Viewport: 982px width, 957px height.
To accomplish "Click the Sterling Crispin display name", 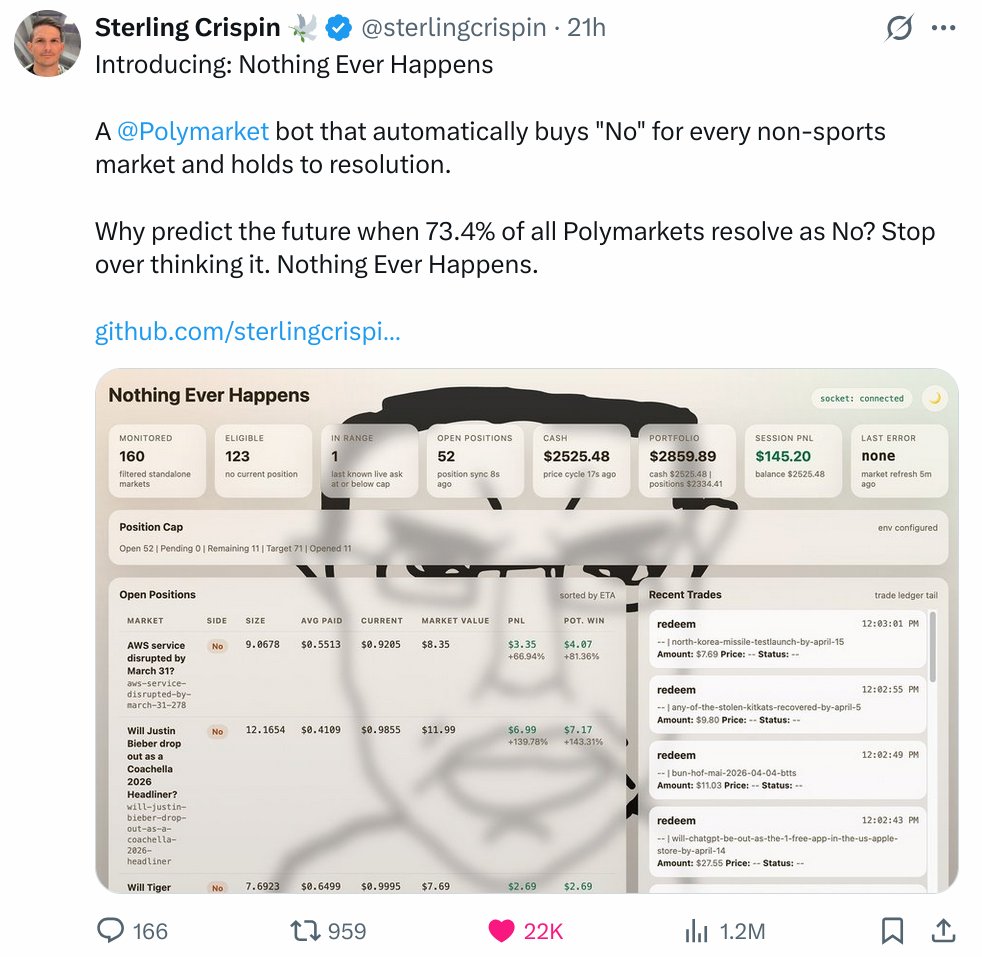I will 187,28.
